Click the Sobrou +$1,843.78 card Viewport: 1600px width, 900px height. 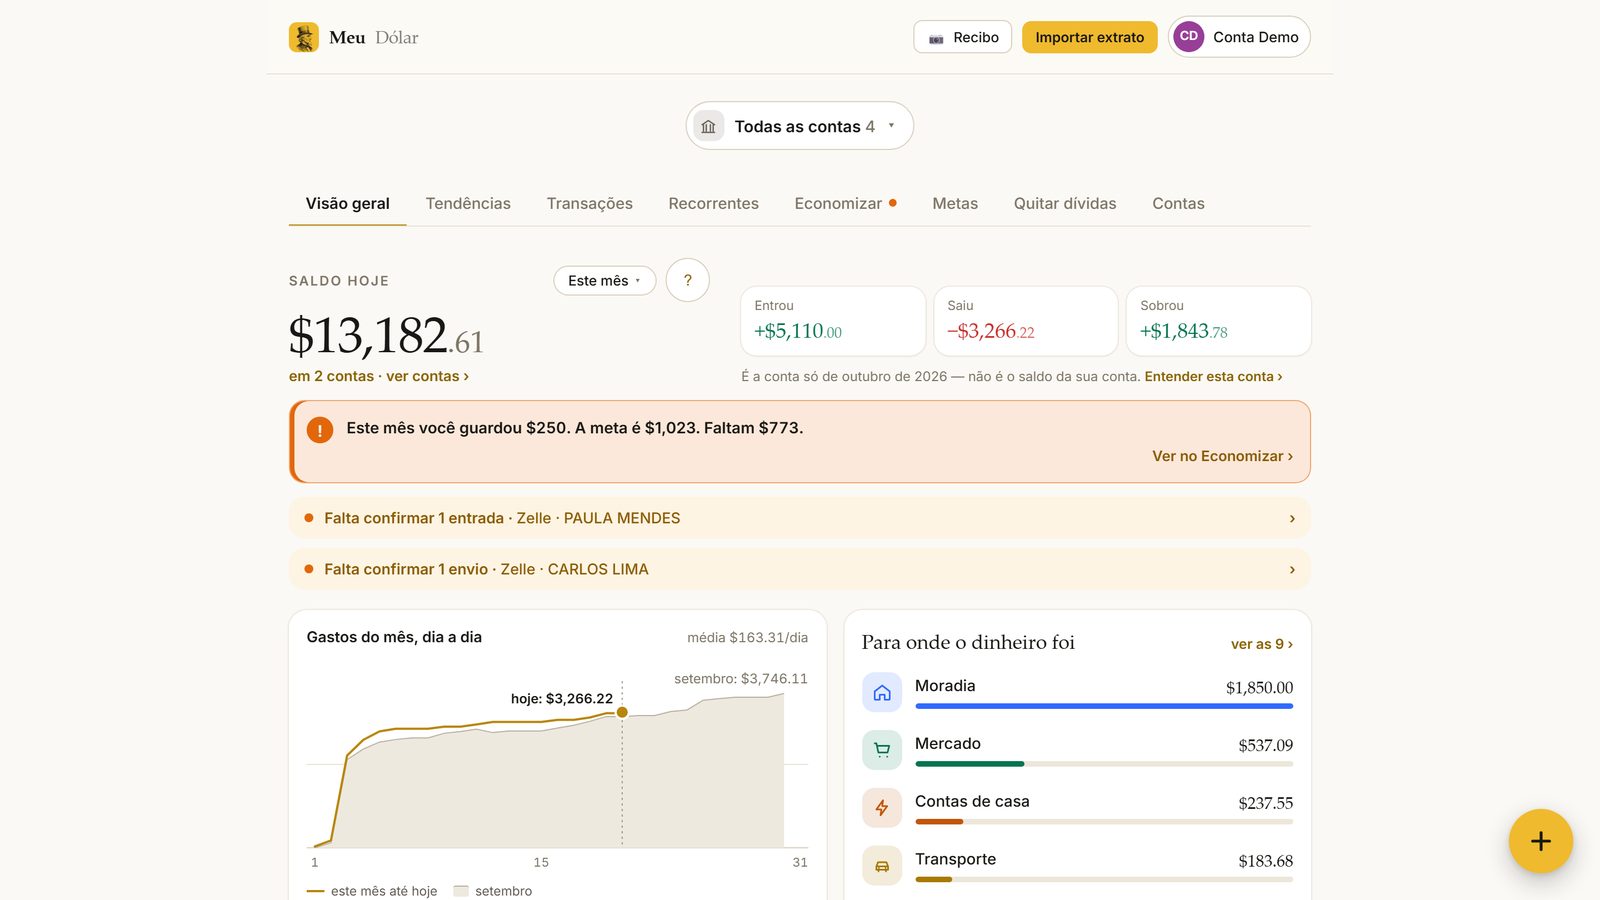(x=1218, y=321)
